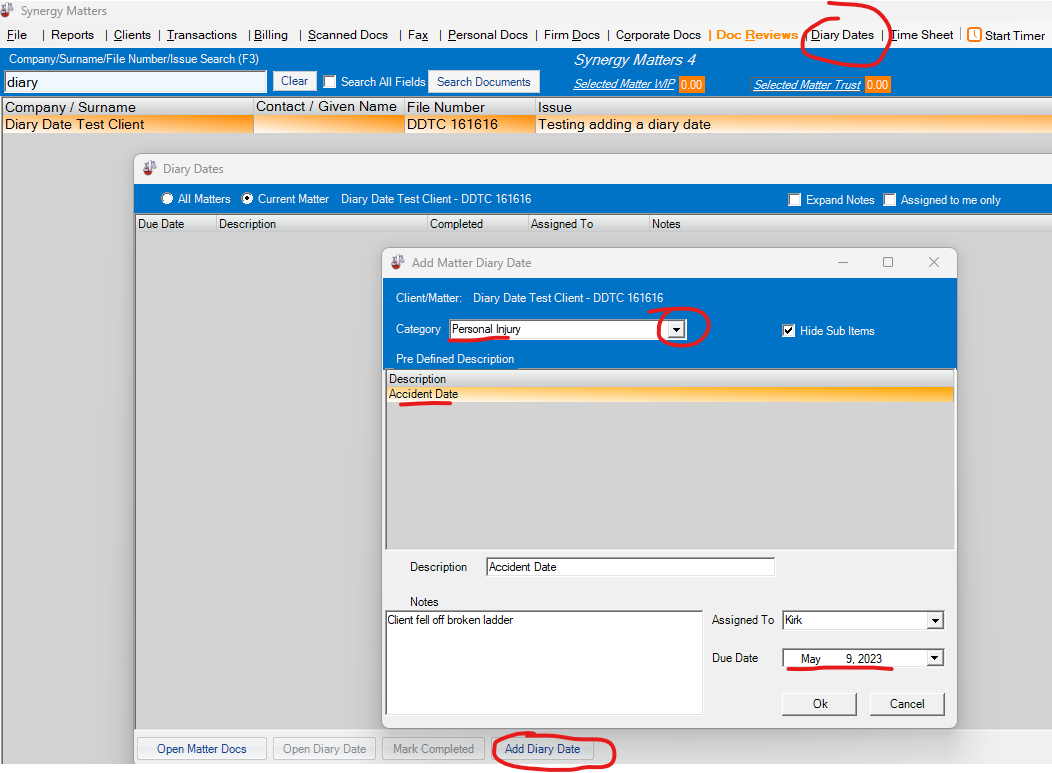
Task: Open the Selected Matter WIP link
Action: 624,85
